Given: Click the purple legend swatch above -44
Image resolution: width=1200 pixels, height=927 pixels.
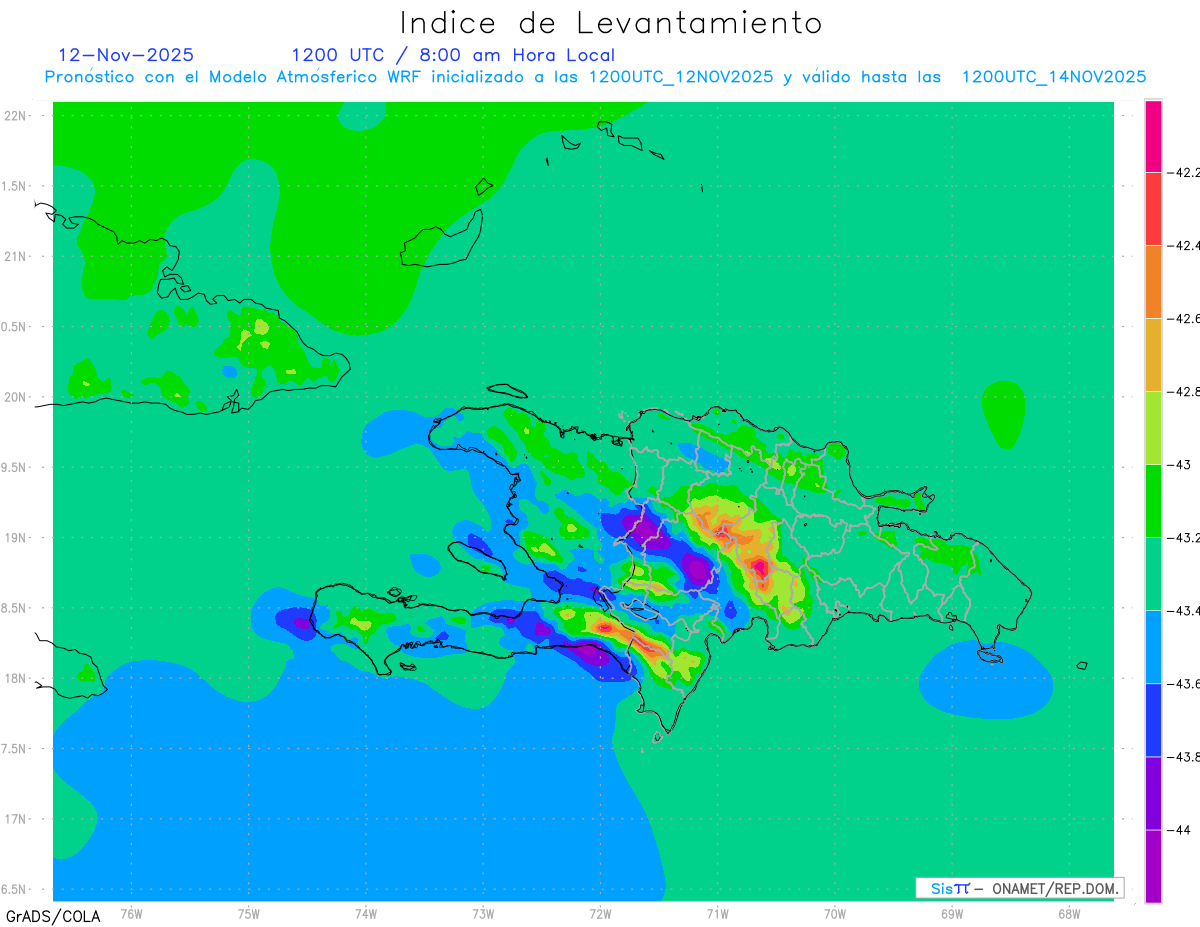Looking at the screenshot, I should point(1153,793).
